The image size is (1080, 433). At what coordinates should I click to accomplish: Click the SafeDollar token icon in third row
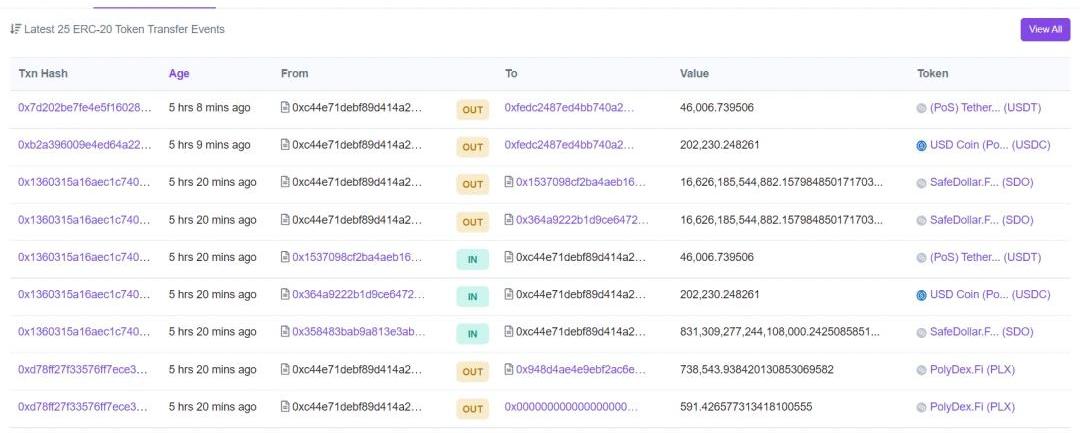[921, 183]
